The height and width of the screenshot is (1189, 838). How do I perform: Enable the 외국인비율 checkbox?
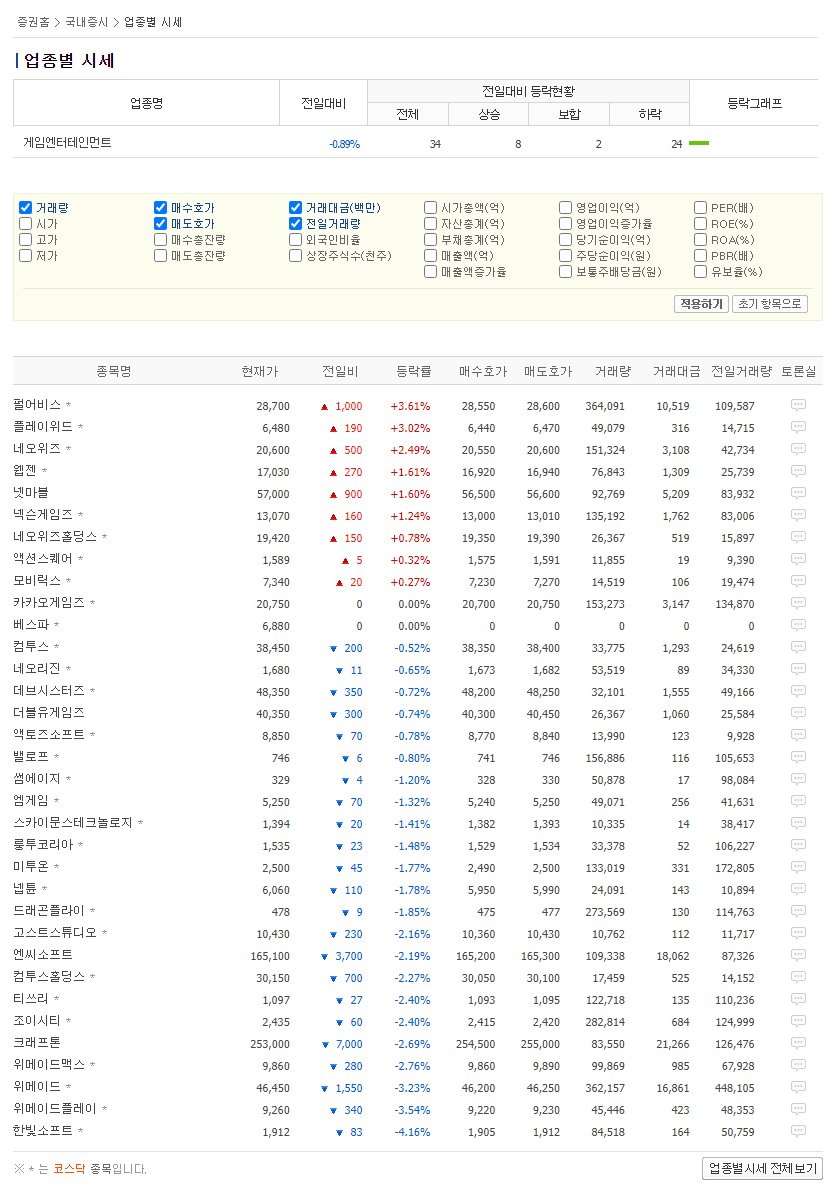(296, 240)
